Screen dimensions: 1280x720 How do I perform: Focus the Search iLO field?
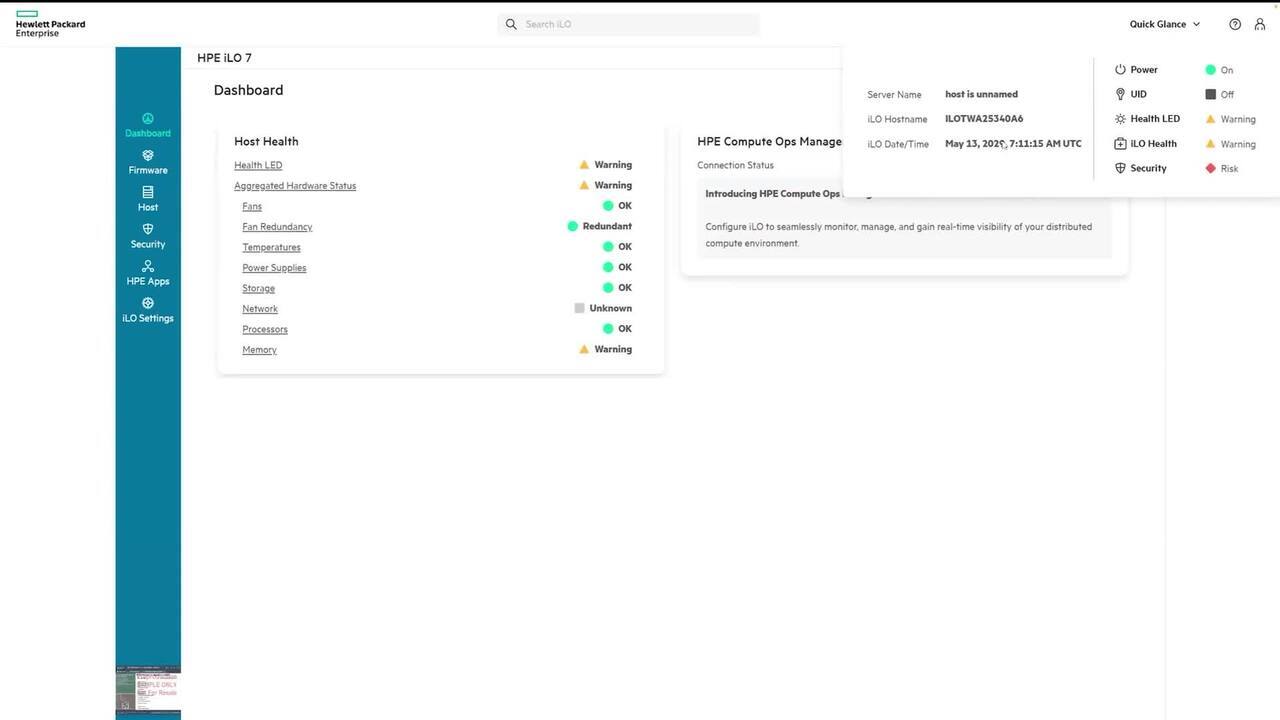point(628,24)
